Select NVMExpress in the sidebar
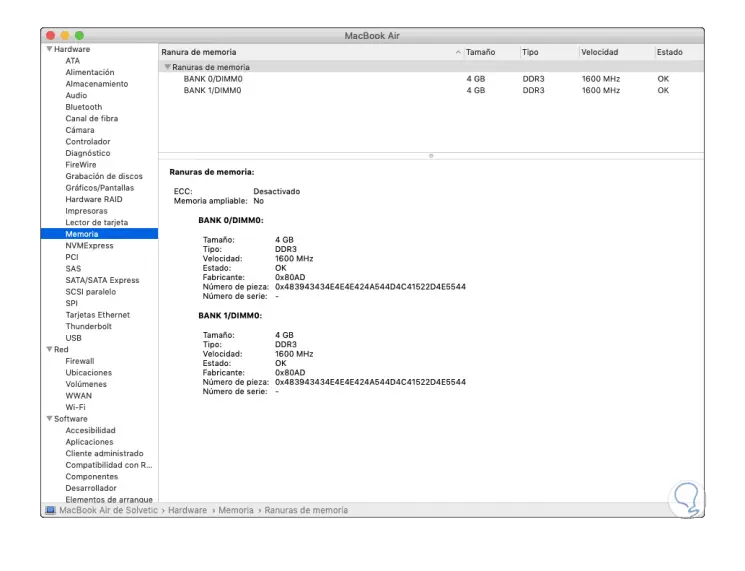This screenshot has height=571, width=745. [89, 246]
